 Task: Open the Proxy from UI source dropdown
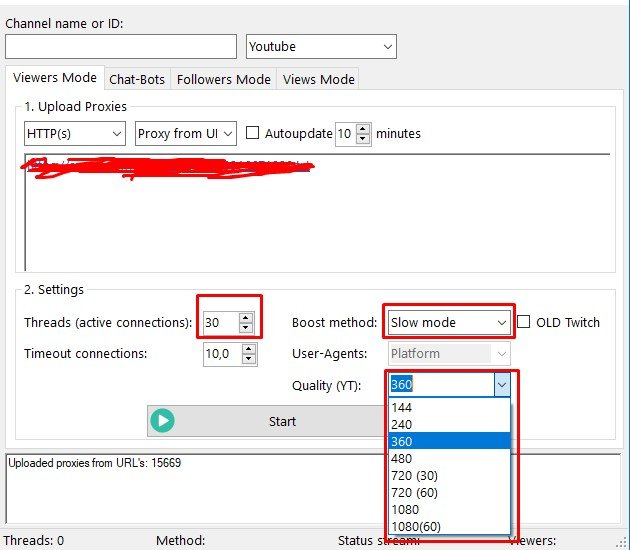(186, 133)
